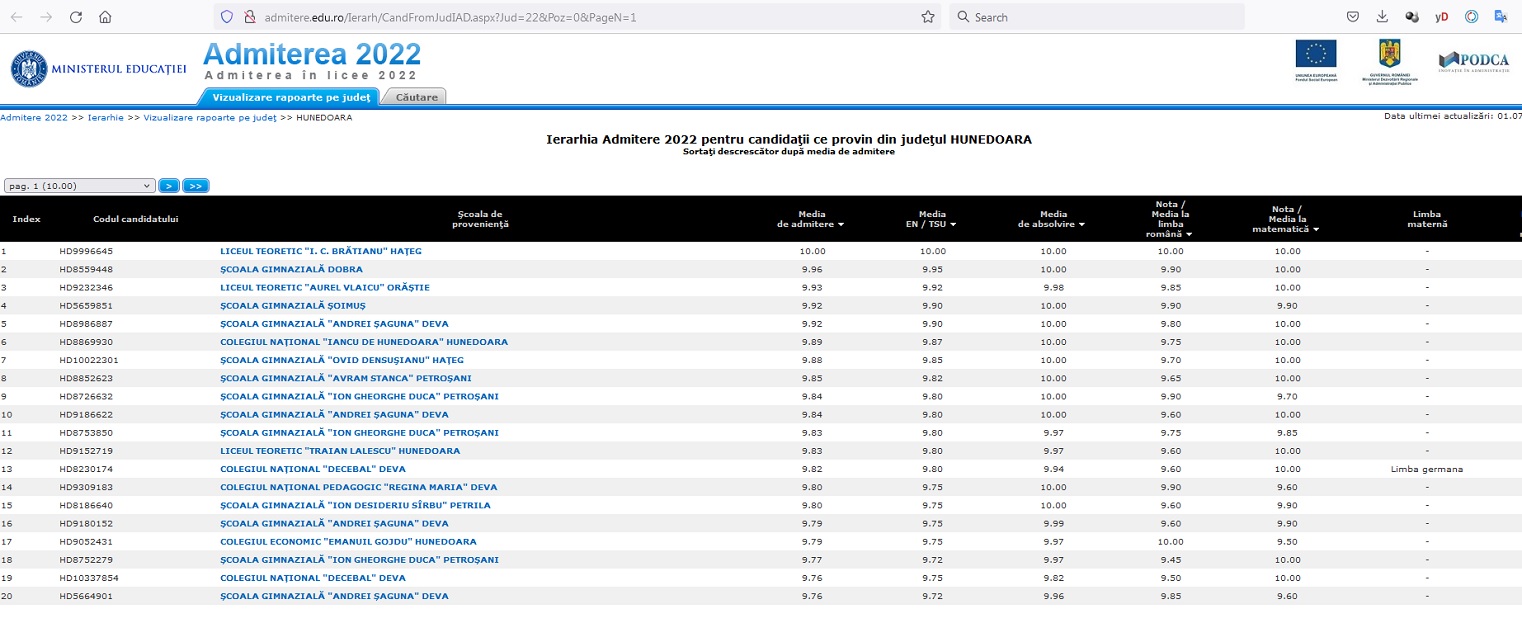Switch to the Căutare tab
This screenshot has height=642, width=1522.
click(x=416, y=97)
